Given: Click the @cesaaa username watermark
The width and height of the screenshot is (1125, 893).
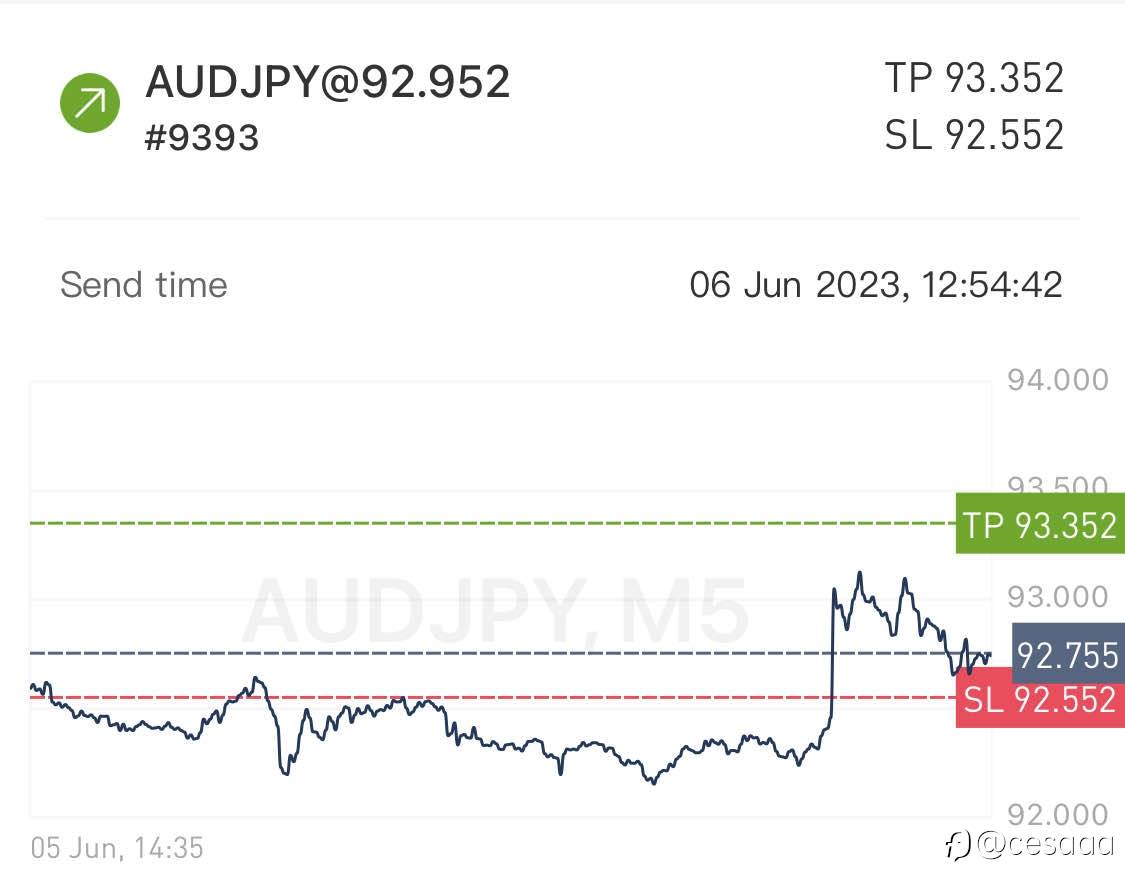Looking at the screenshot, I should (x=1045, y=845).
